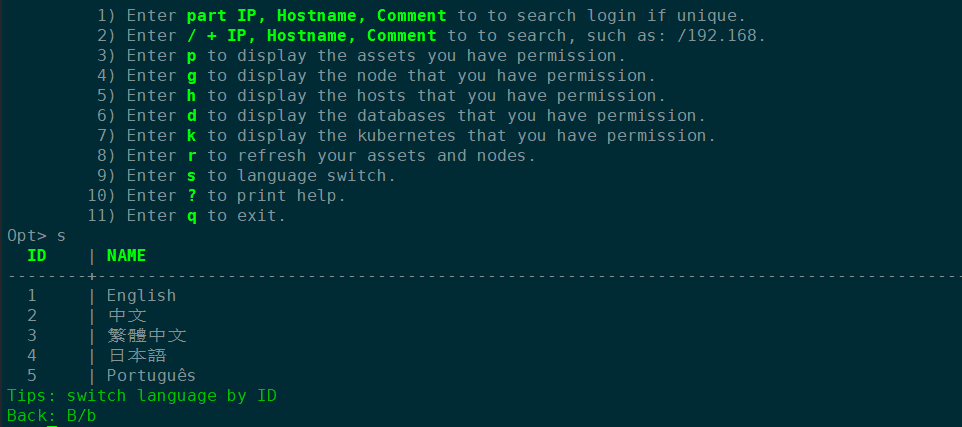This screenshot has width=962, height=427.
Task: Click the green 'g' key hint
Action: point(192,77)
